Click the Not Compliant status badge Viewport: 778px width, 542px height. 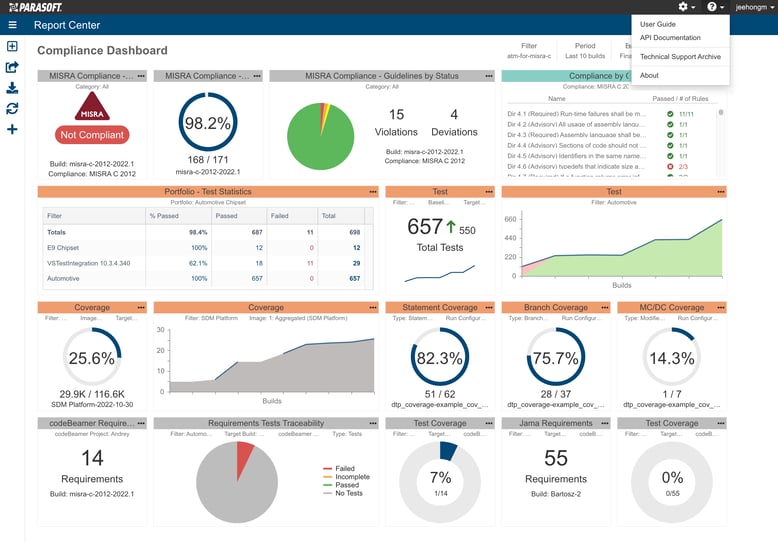coord(92,135)
